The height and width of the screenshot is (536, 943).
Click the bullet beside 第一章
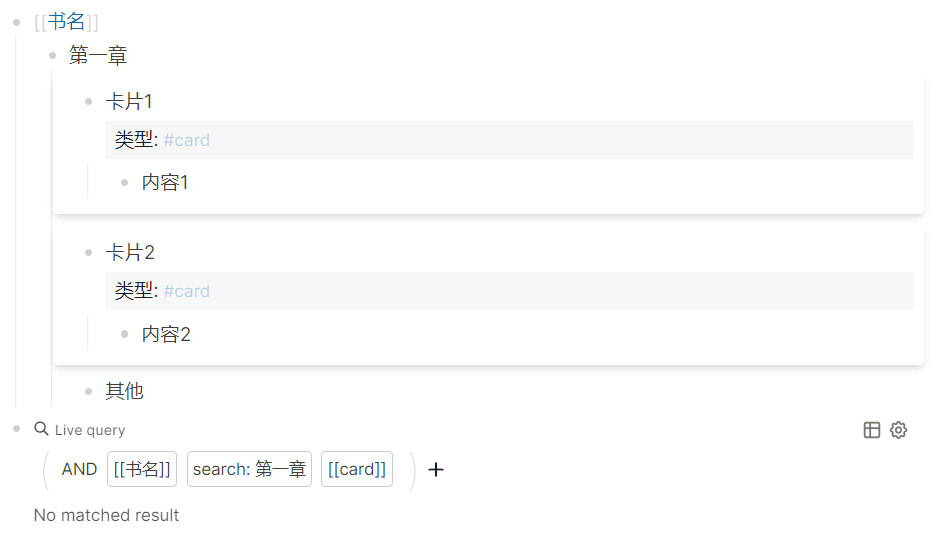[52, 55]
